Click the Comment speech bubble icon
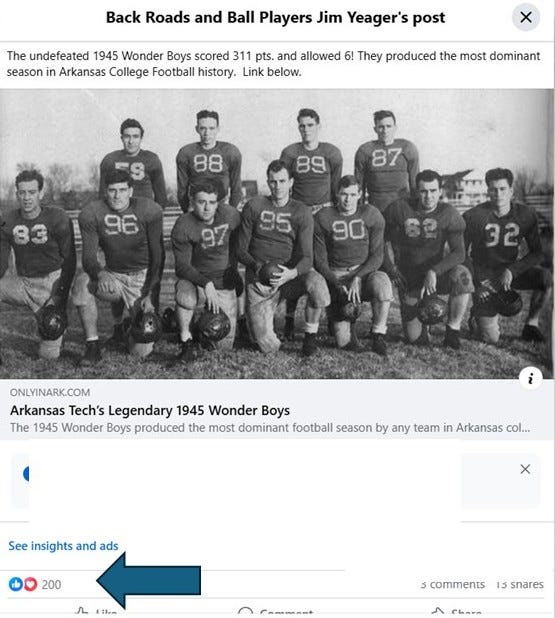The height and width of the screenshot is (618, 555). tap(246, 613)
